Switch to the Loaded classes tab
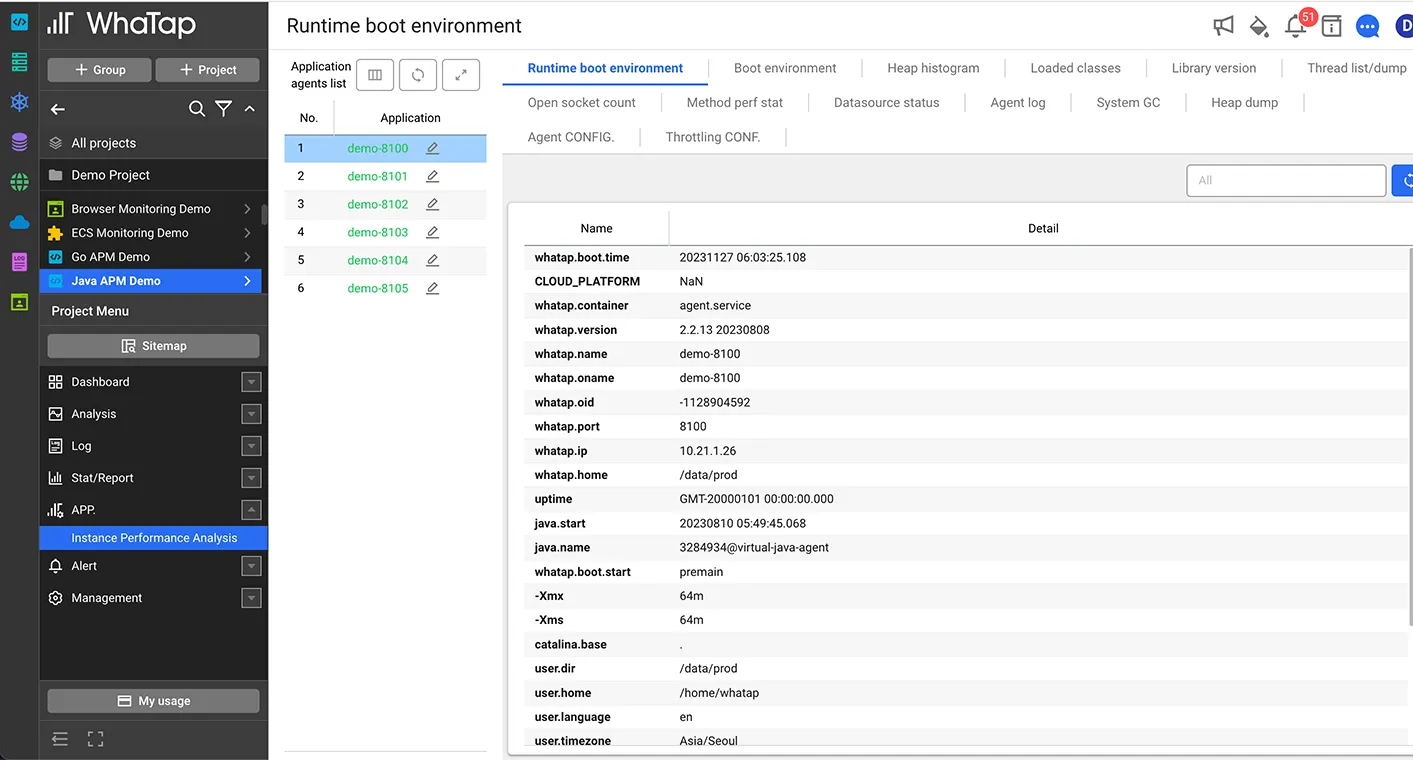This screenshot has width=1413, height=760. coord(1075,68)
